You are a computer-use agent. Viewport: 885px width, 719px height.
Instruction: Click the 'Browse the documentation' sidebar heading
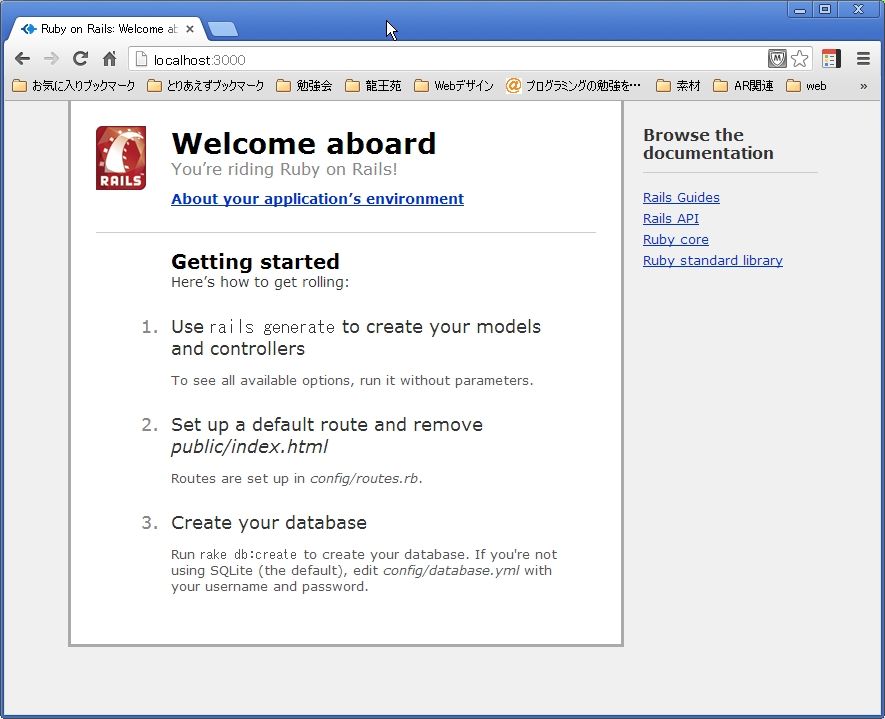click(708, 144)
